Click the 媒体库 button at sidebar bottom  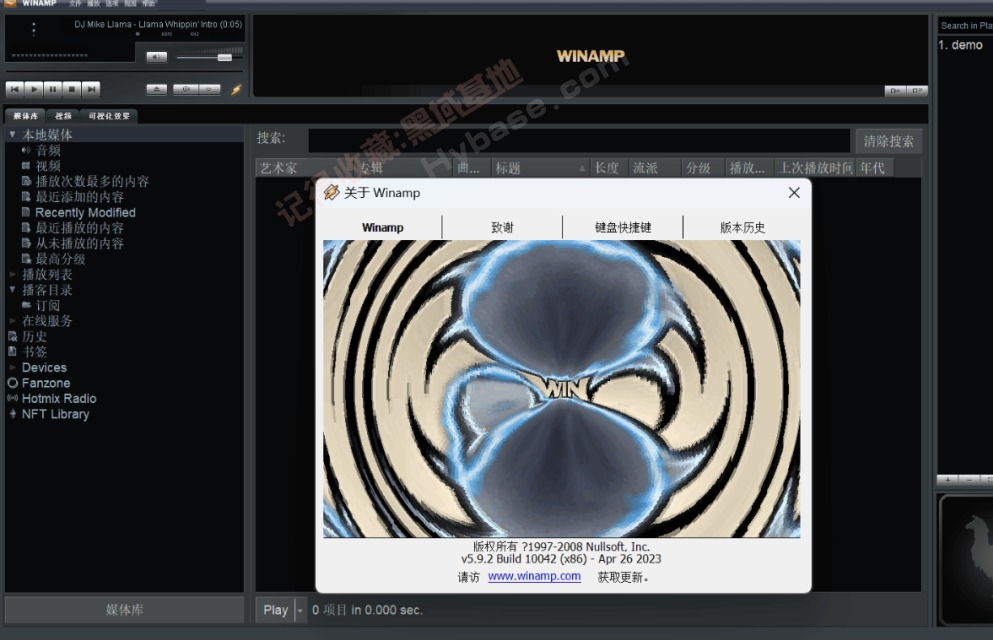pyautogui.click(x=125, y=610)
